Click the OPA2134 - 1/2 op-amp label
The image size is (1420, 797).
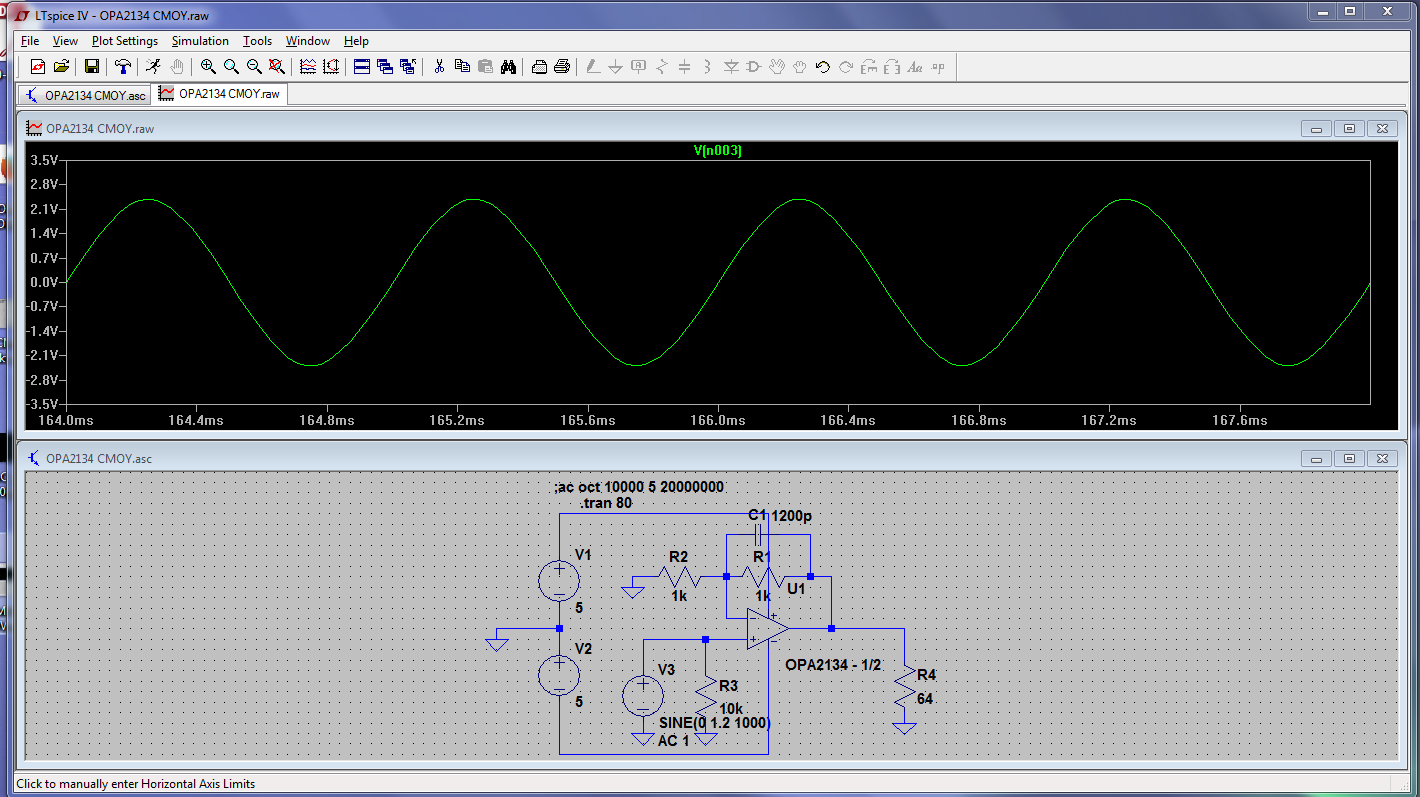click(x=833, y=665)
